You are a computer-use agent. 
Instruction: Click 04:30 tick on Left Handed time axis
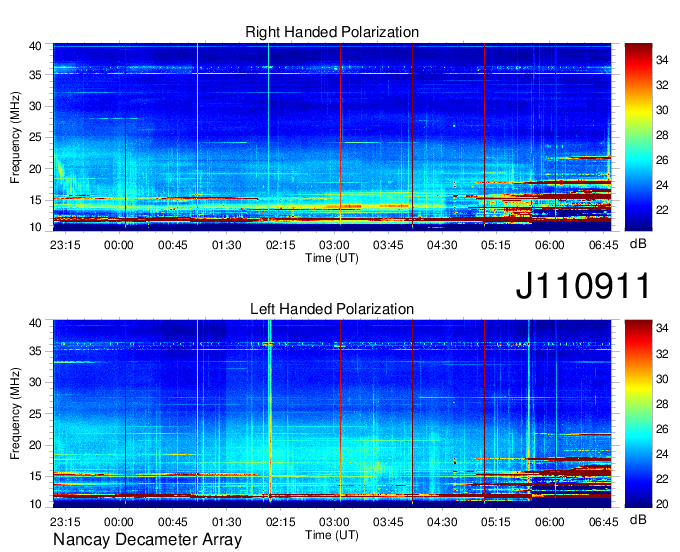[442, 522]
